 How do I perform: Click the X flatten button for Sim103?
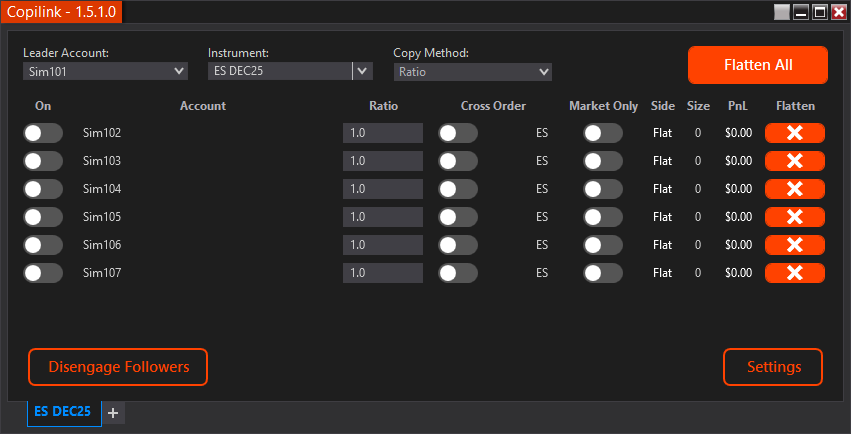click(794, 161)
